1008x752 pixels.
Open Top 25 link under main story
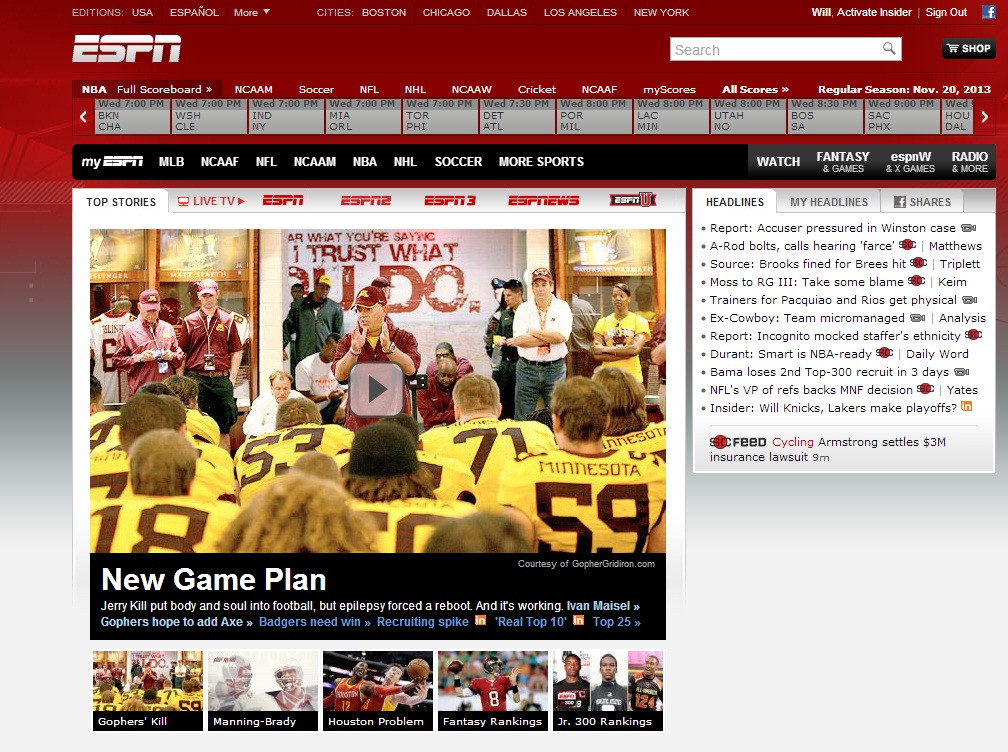point(616,622)
